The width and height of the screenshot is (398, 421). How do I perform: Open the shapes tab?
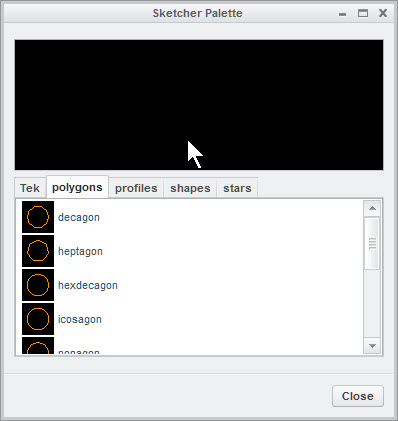(190, 188)
